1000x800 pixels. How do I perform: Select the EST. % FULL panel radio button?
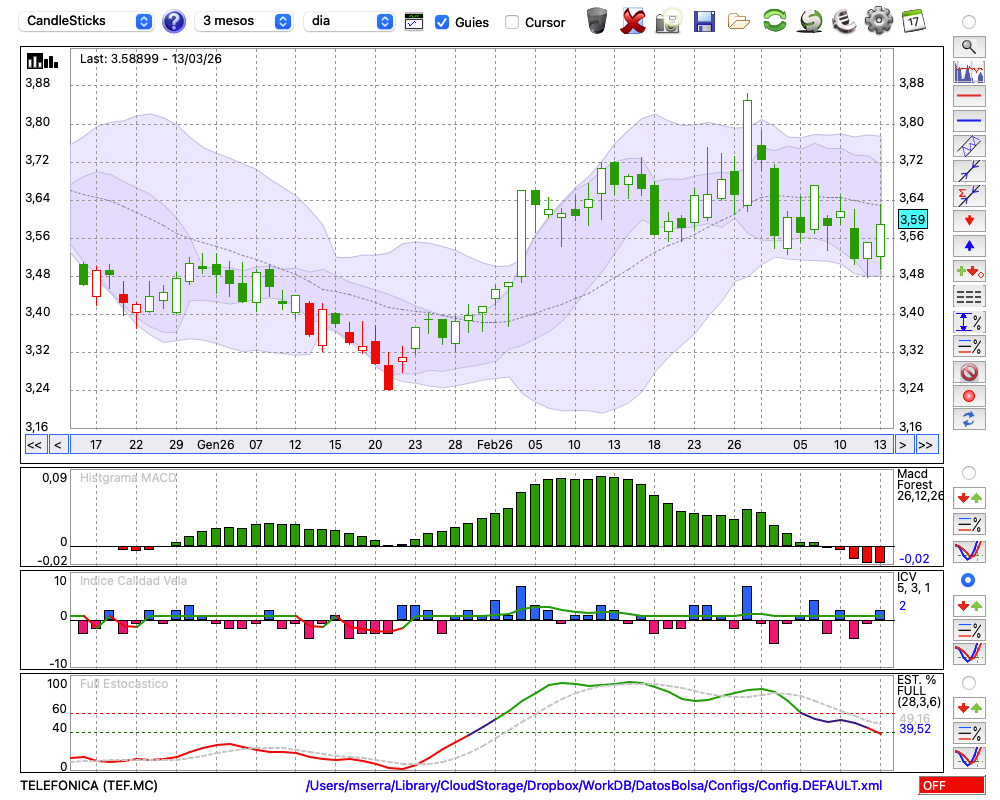click(x=968, y=682)
